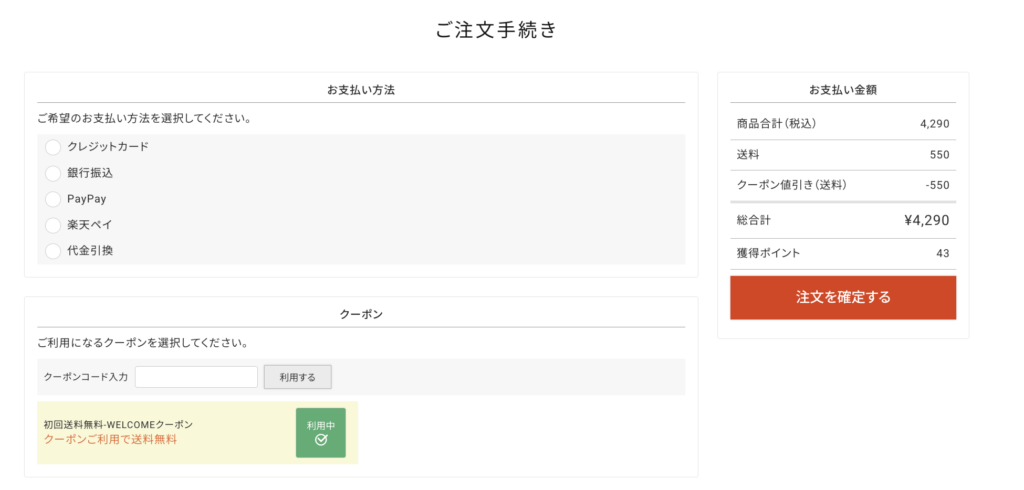Select the クレジットカード radio button
The height and width of the screenshot is (490, 1024).
(54, 147)
